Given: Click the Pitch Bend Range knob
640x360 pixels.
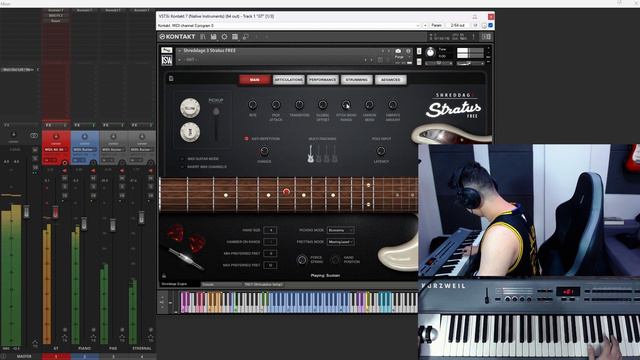Looking at the screenshot, I should 346,105.
